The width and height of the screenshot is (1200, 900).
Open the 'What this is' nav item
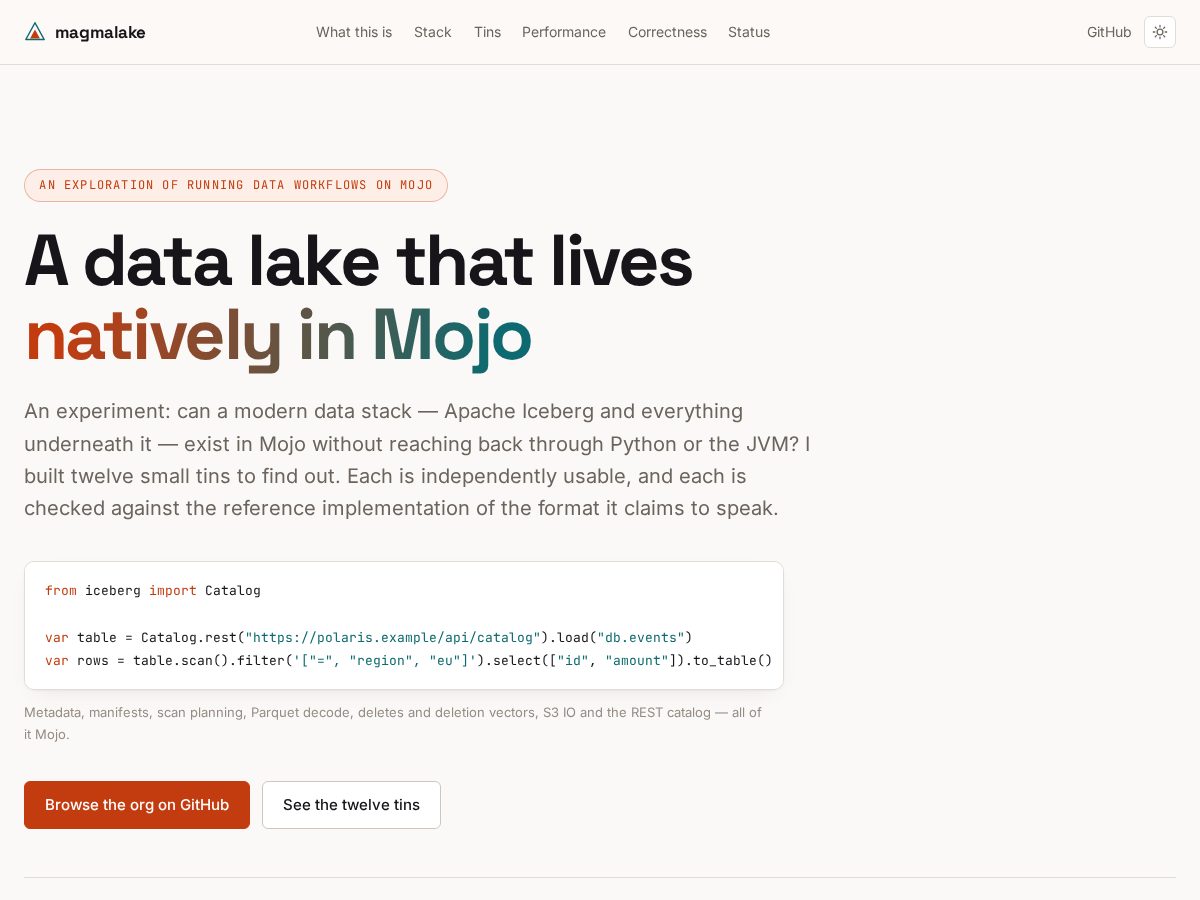[x=354, y=32]
